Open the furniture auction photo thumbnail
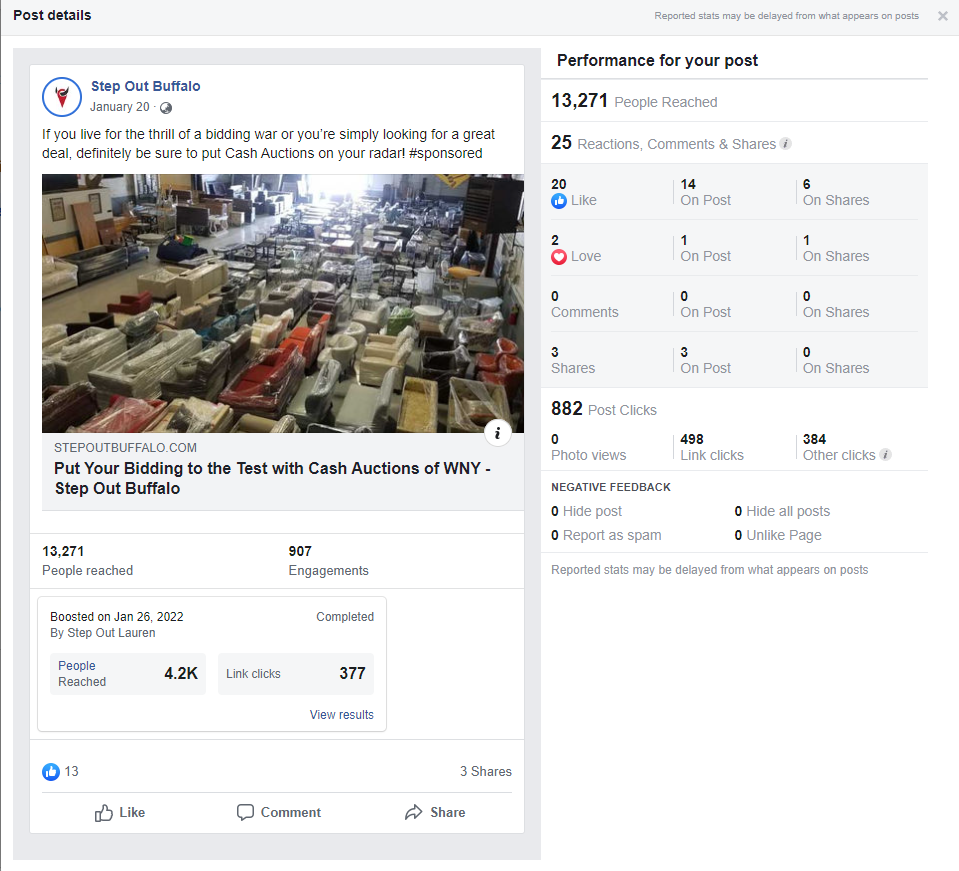This screenshot has height=871, width=959. tap(283, 303)
